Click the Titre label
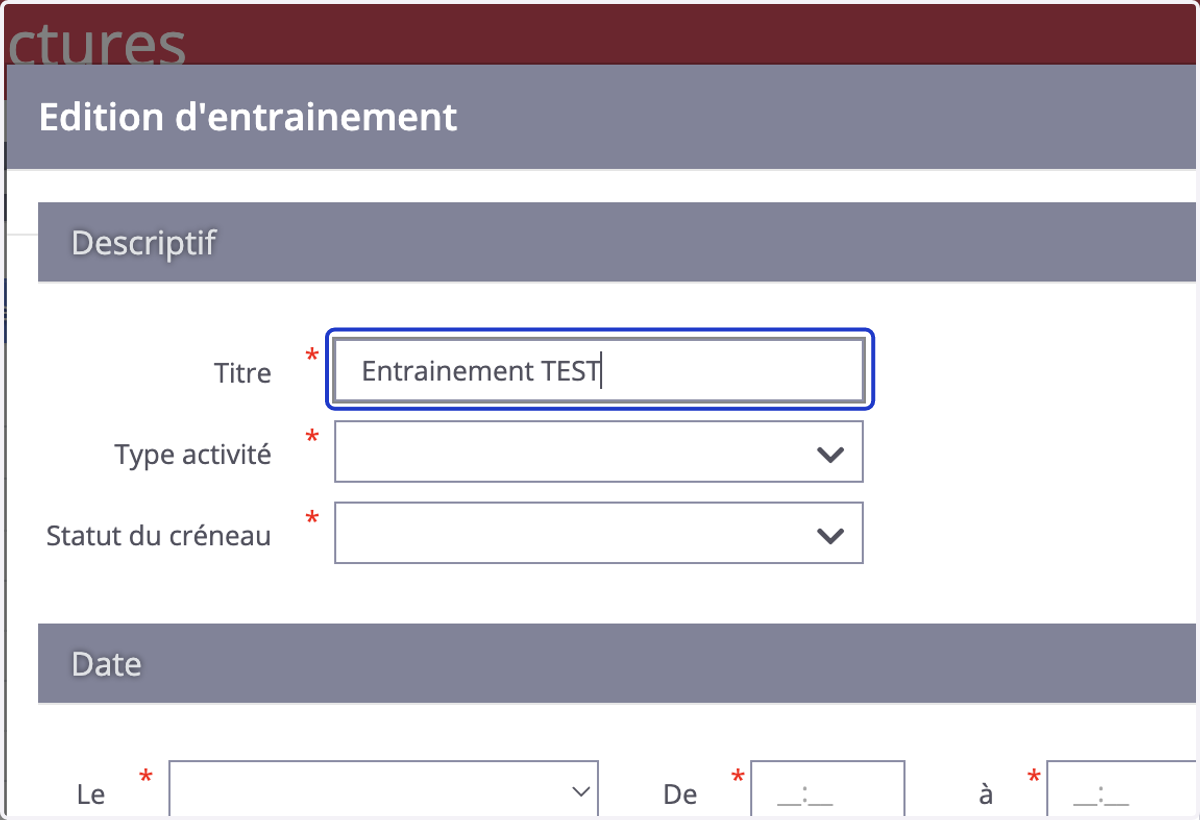This screenshot has height=820, width=1200. (x=243, y=373)
